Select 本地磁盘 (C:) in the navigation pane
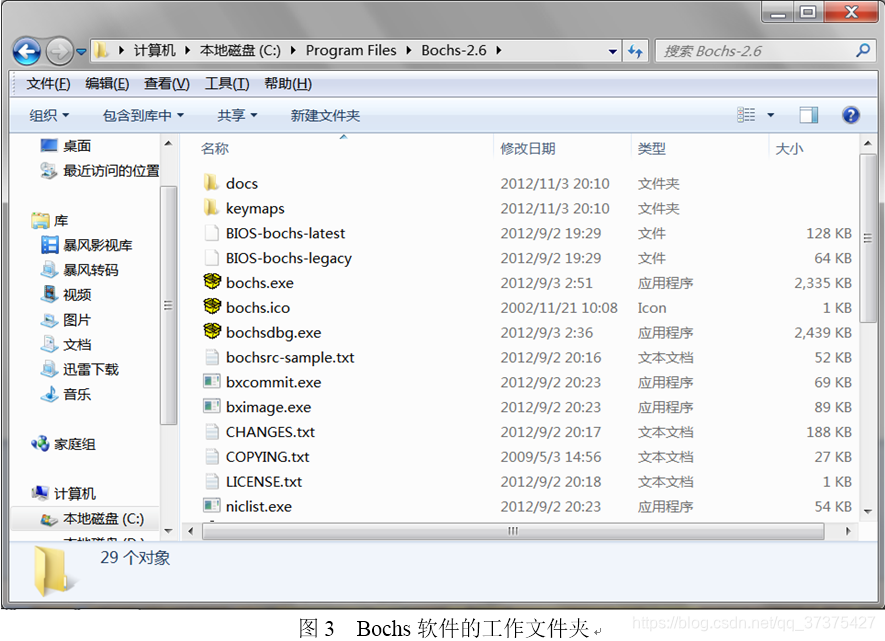 [x=92, y=519]
